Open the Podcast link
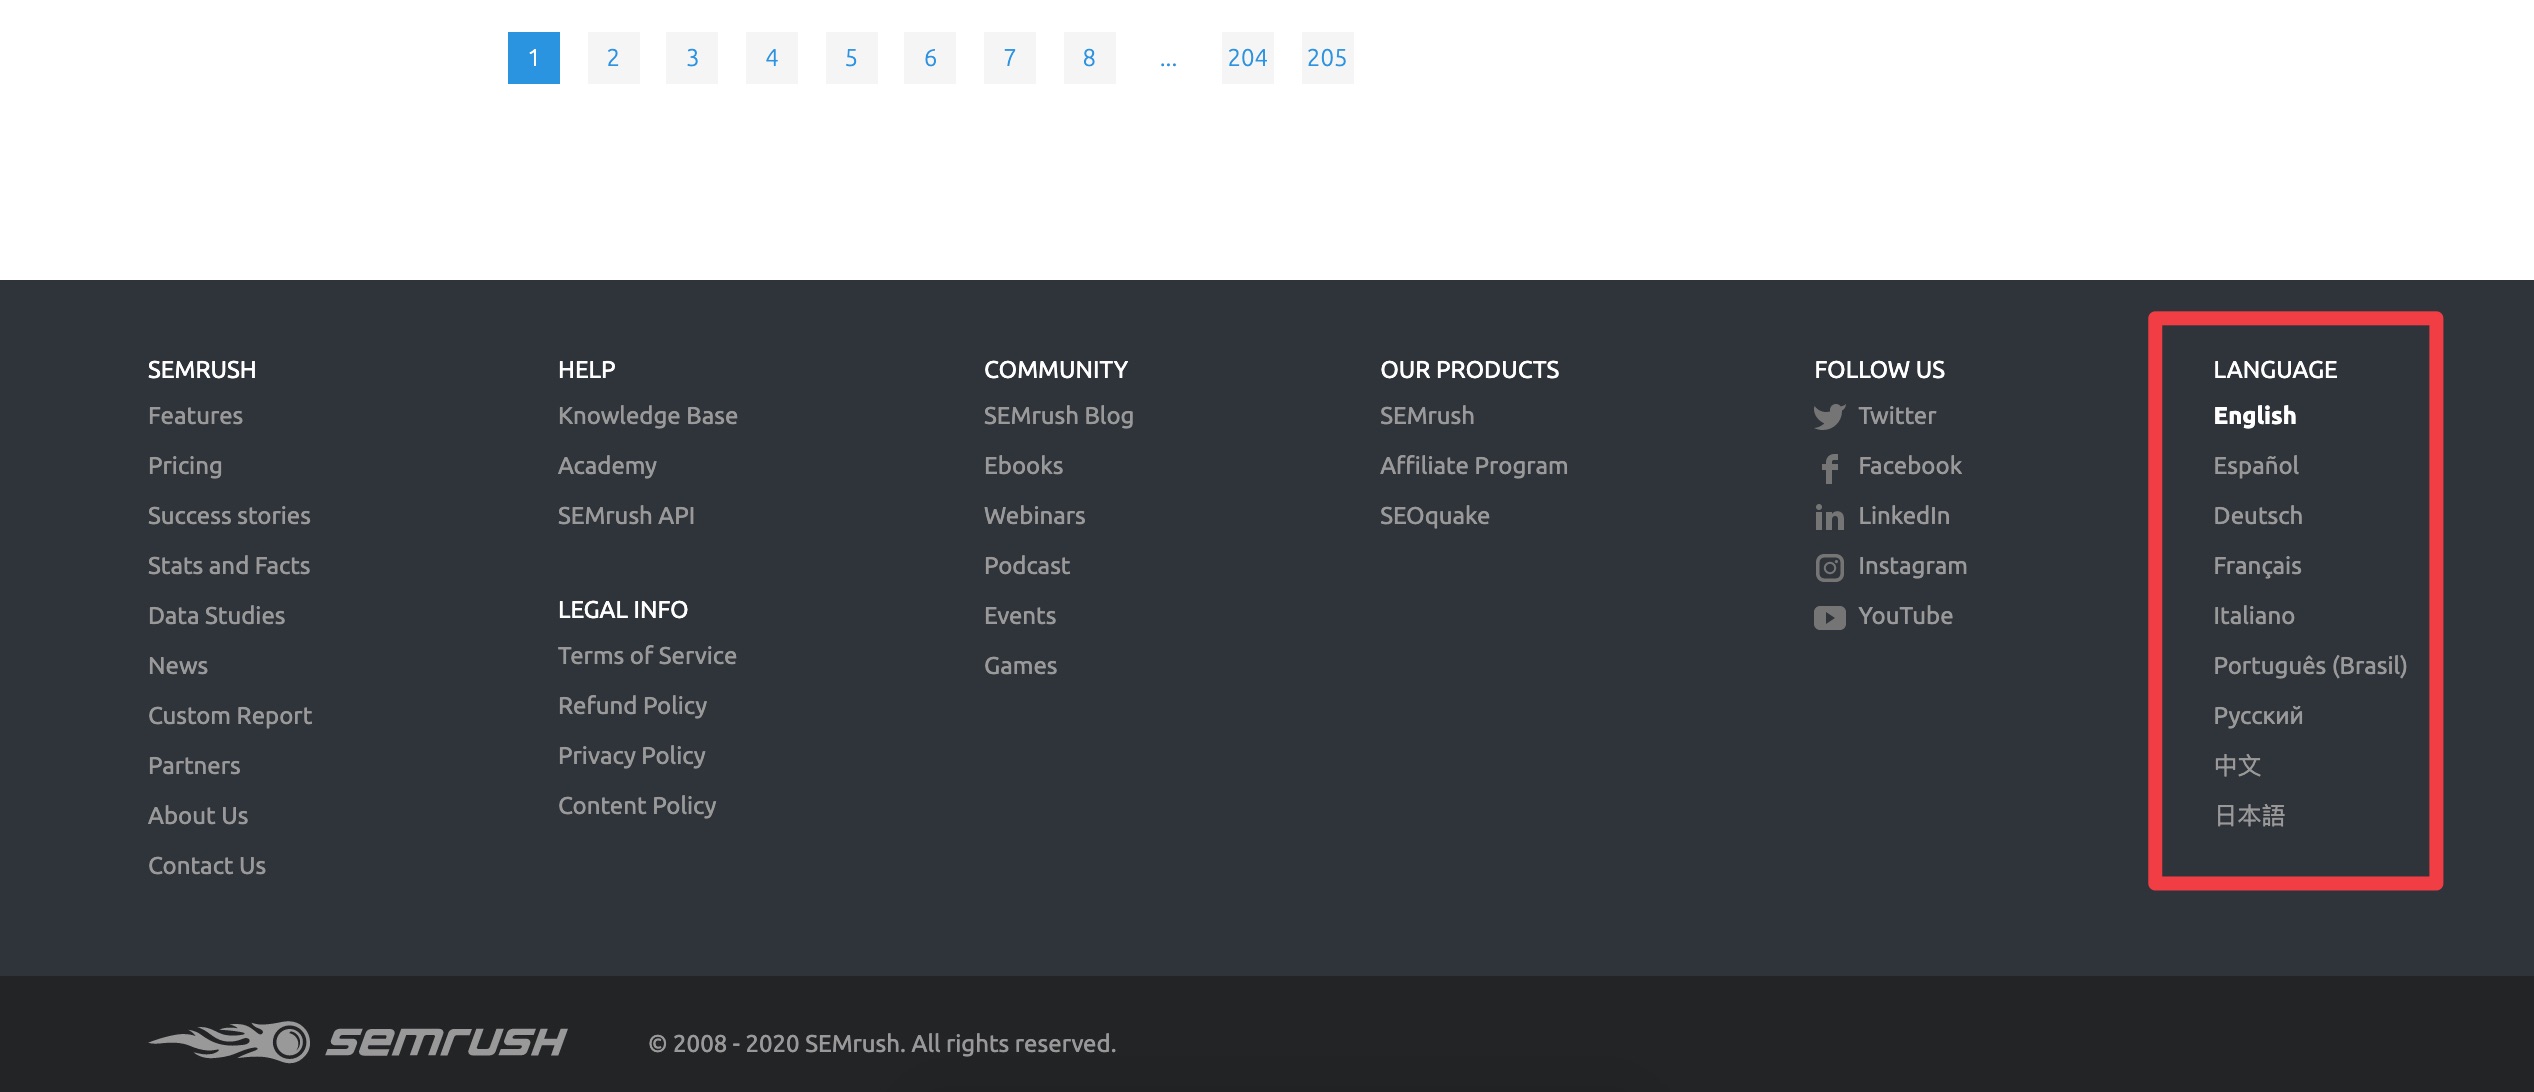 click(x=1026, y=566)
